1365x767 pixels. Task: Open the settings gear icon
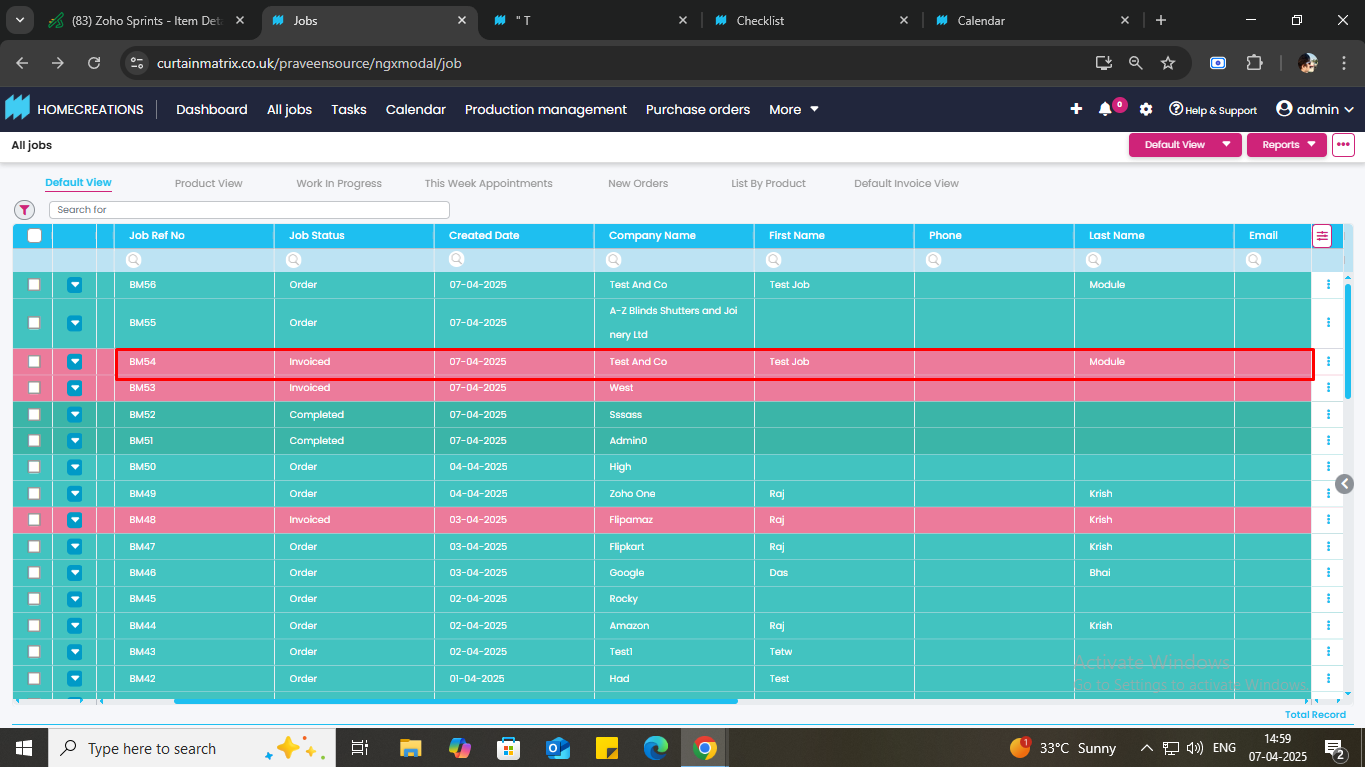(1146, 109)
